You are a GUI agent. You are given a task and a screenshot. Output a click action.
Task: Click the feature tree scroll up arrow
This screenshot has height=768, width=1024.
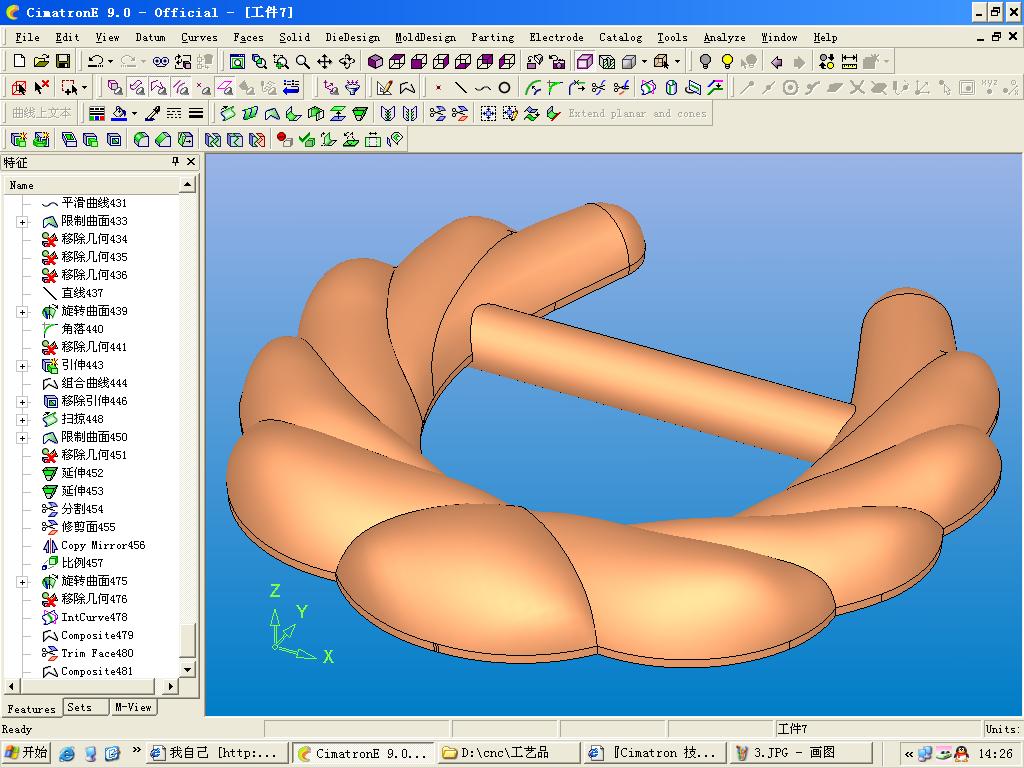tap(187, 185)
